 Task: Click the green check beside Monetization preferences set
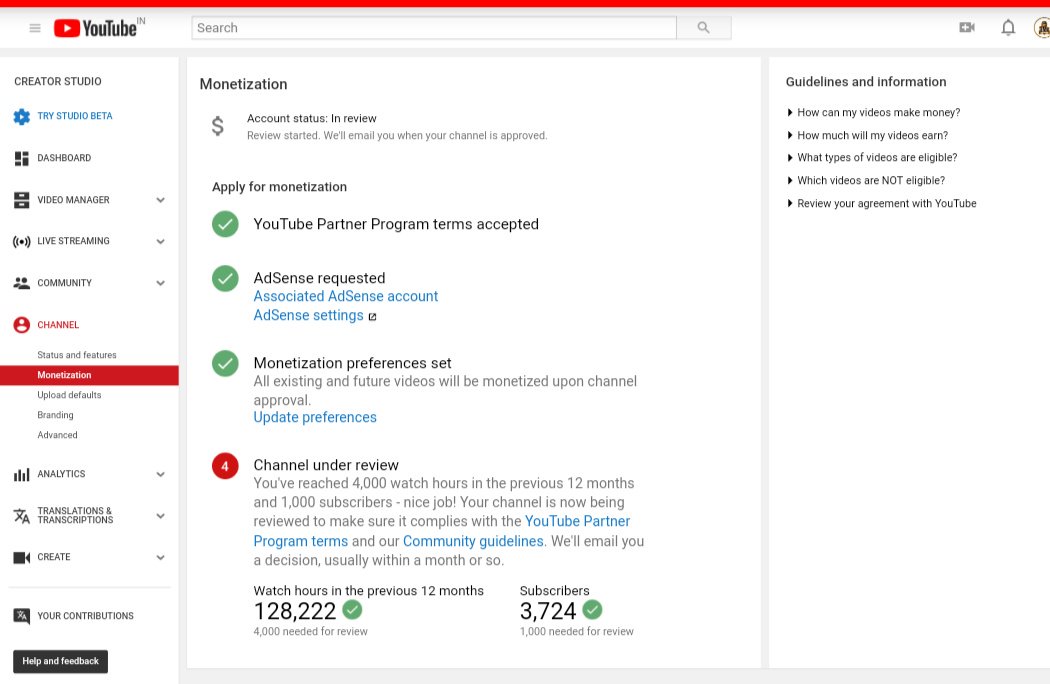click(x=225, y=363)
